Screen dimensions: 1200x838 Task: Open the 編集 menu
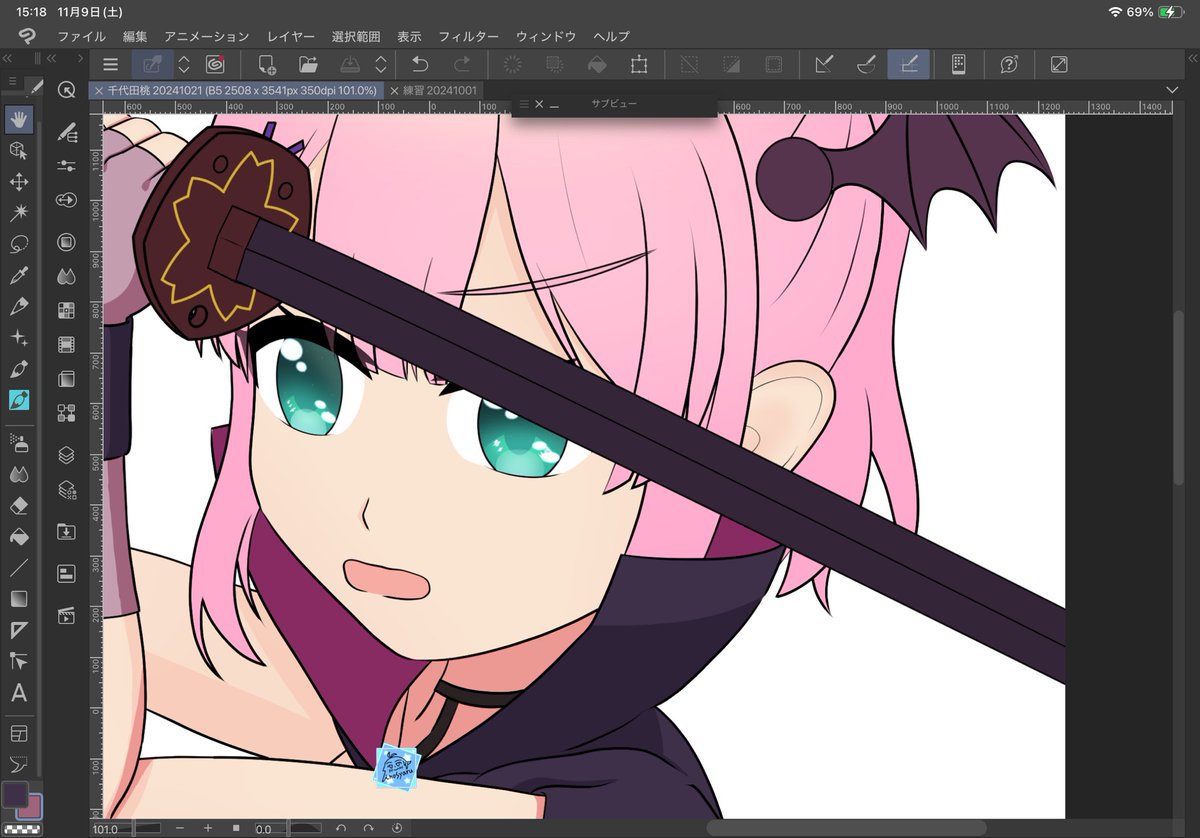coord(135,36)
